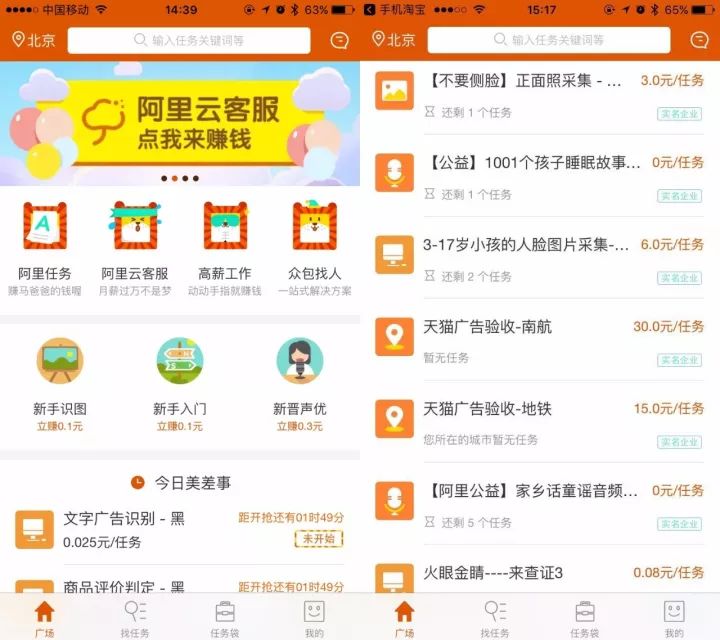
Task: Open the 【公益】1001个孩子睡眠故事 task
Action: coord(540,177)
